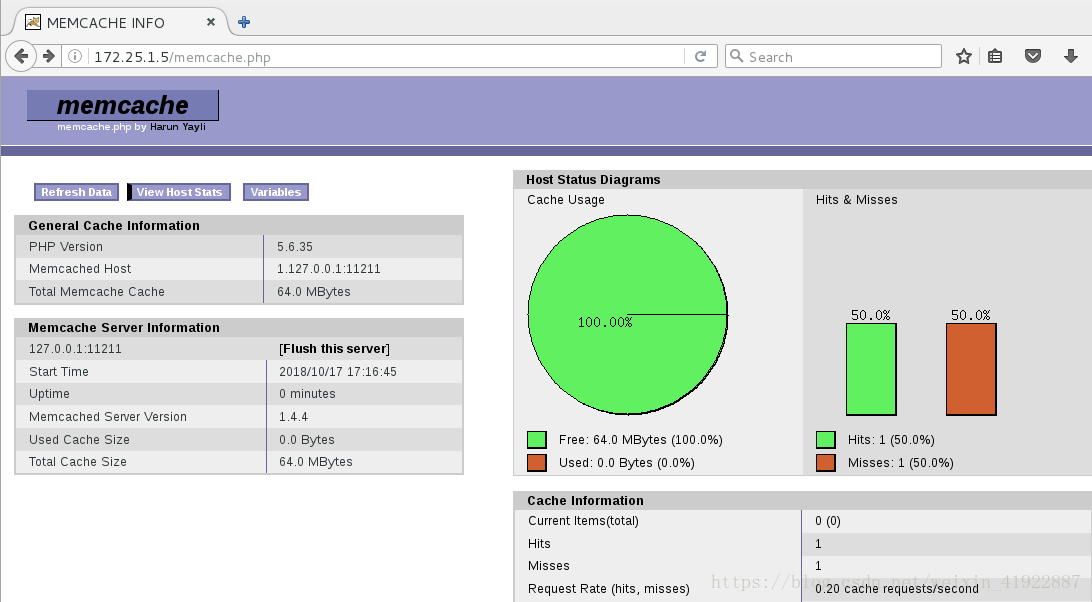Click the Save to Pocket icon
1092x602 pixels.
[x=1034, y=56]
